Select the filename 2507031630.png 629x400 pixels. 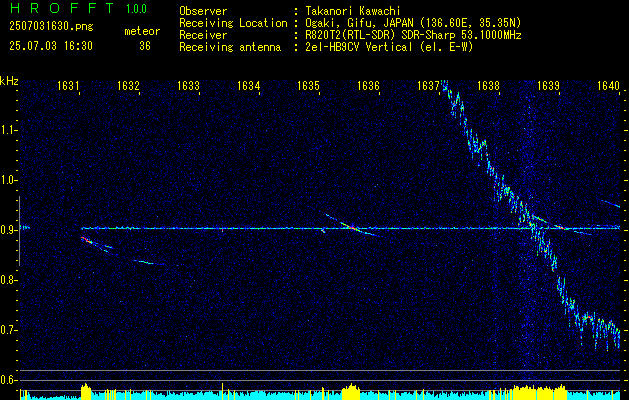pos(51,27)
